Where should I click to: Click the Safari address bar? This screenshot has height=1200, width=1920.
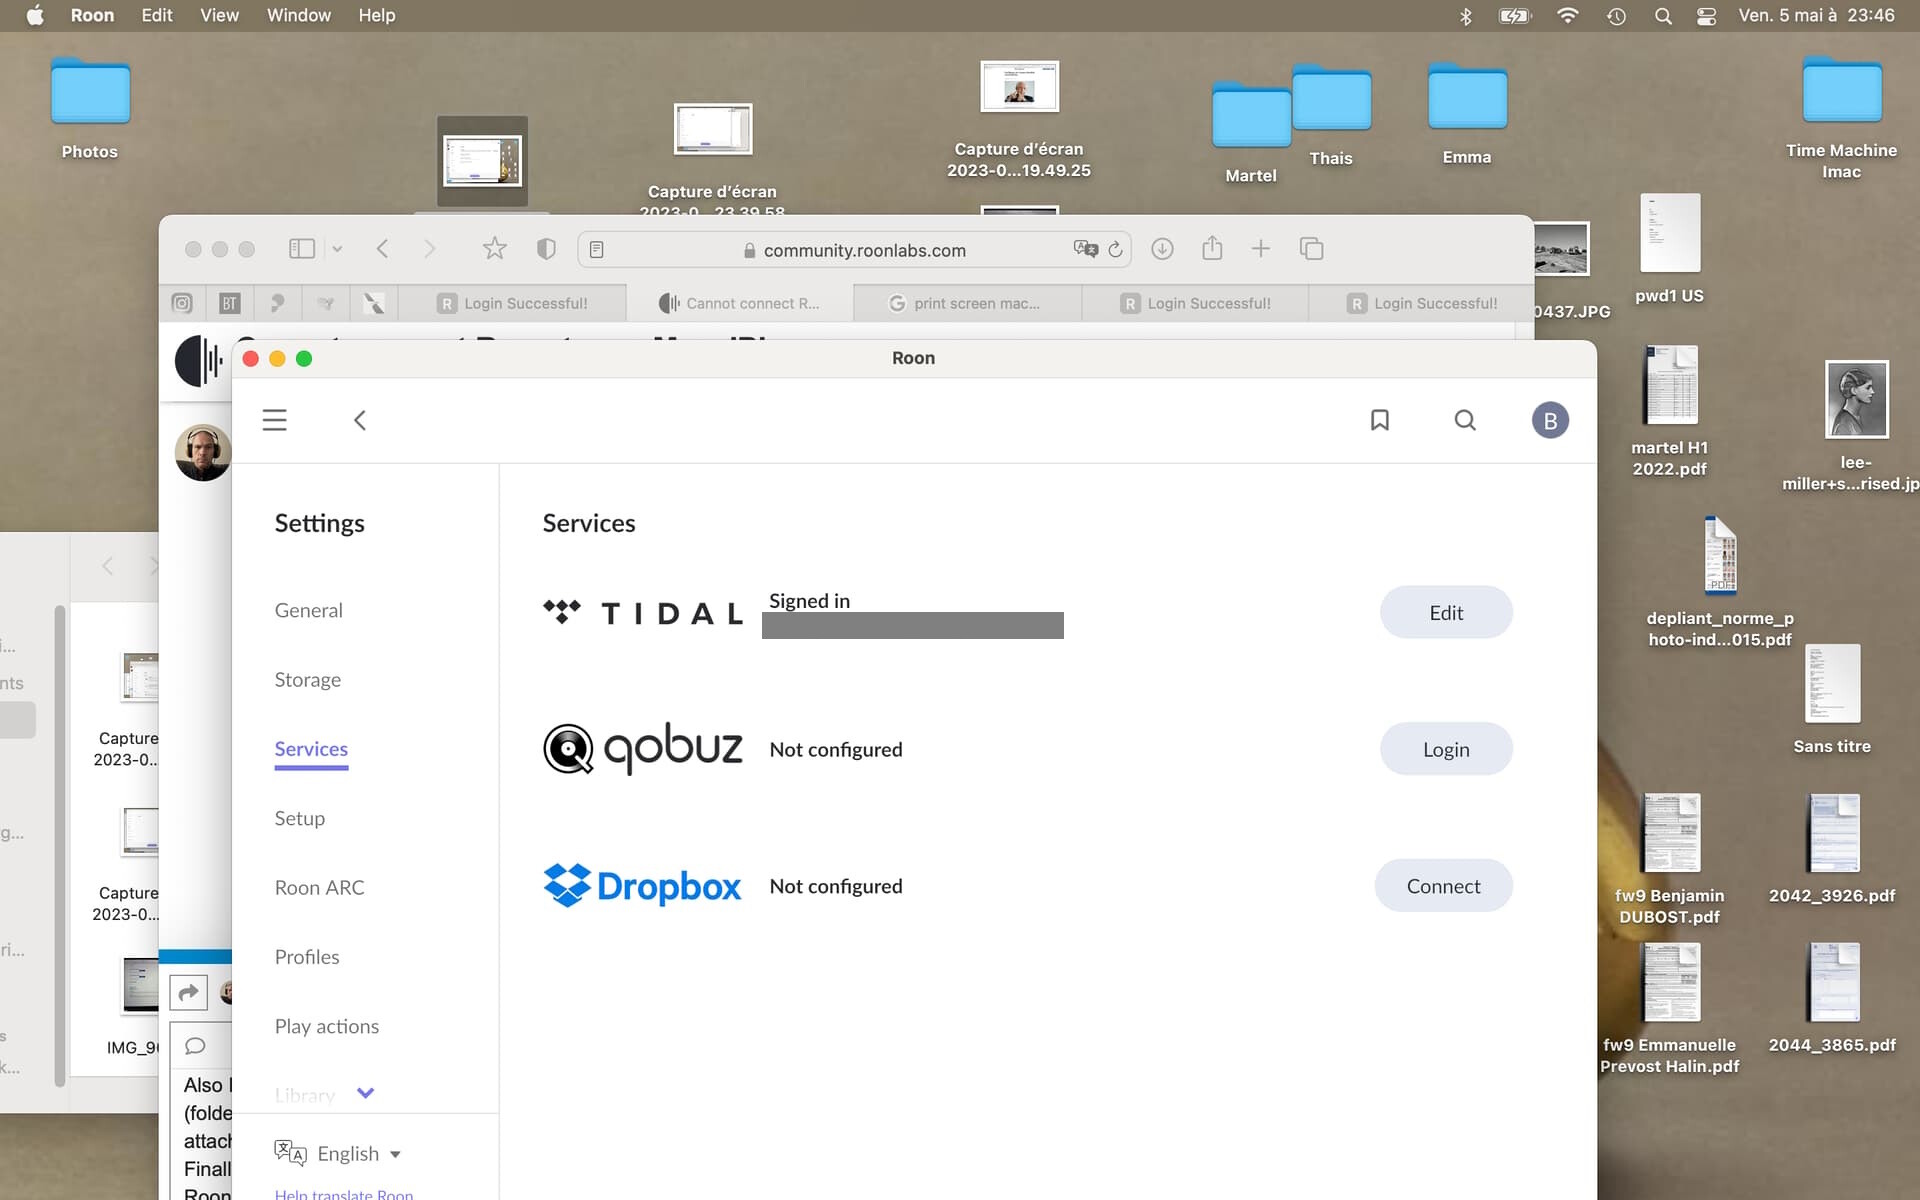[863, 250]
